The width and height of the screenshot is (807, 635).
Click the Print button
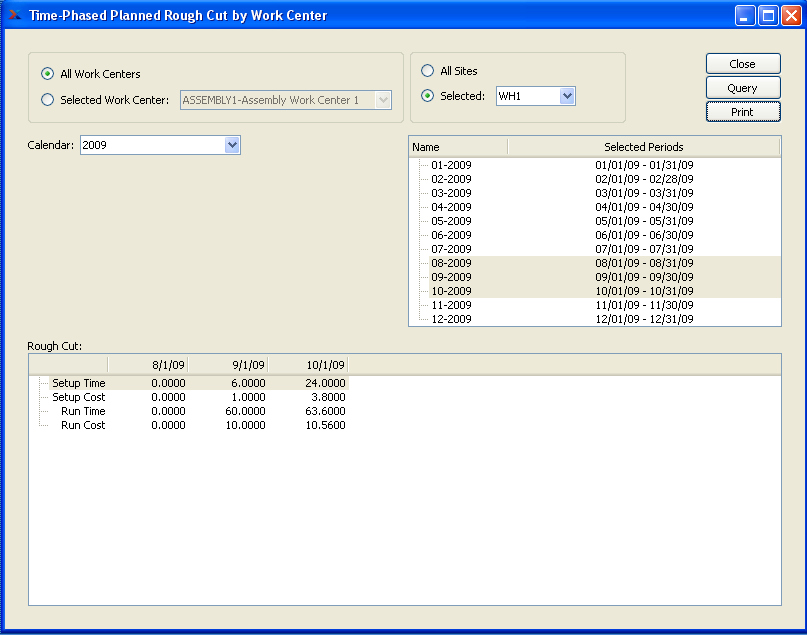tap(742, 112)
